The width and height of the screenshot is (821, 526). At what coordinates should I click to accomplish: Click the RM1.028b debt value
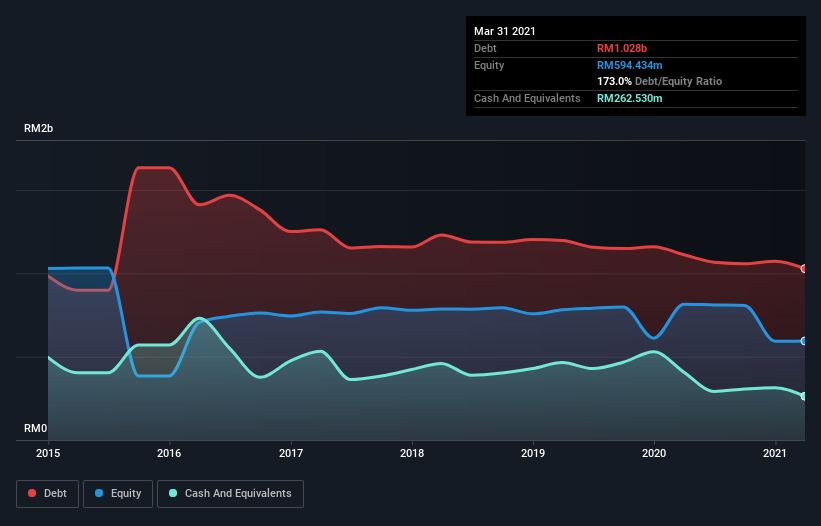pos(622,48)
